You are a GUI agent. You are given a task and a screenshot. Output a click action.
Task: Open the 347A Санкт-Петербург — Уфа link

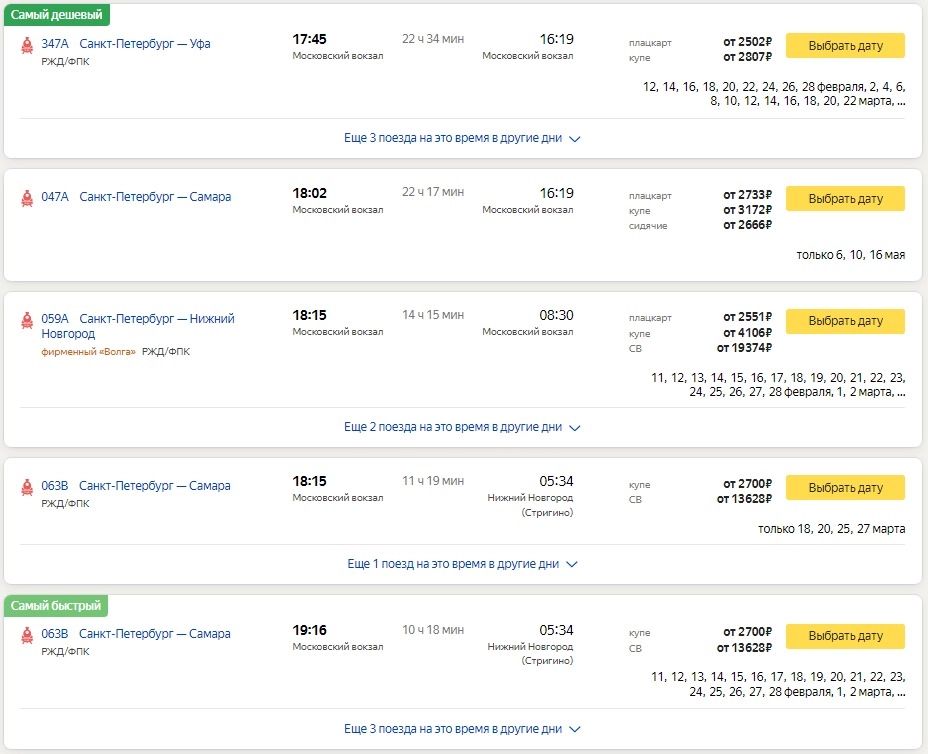pyautogui.click(x=125, y=44)
